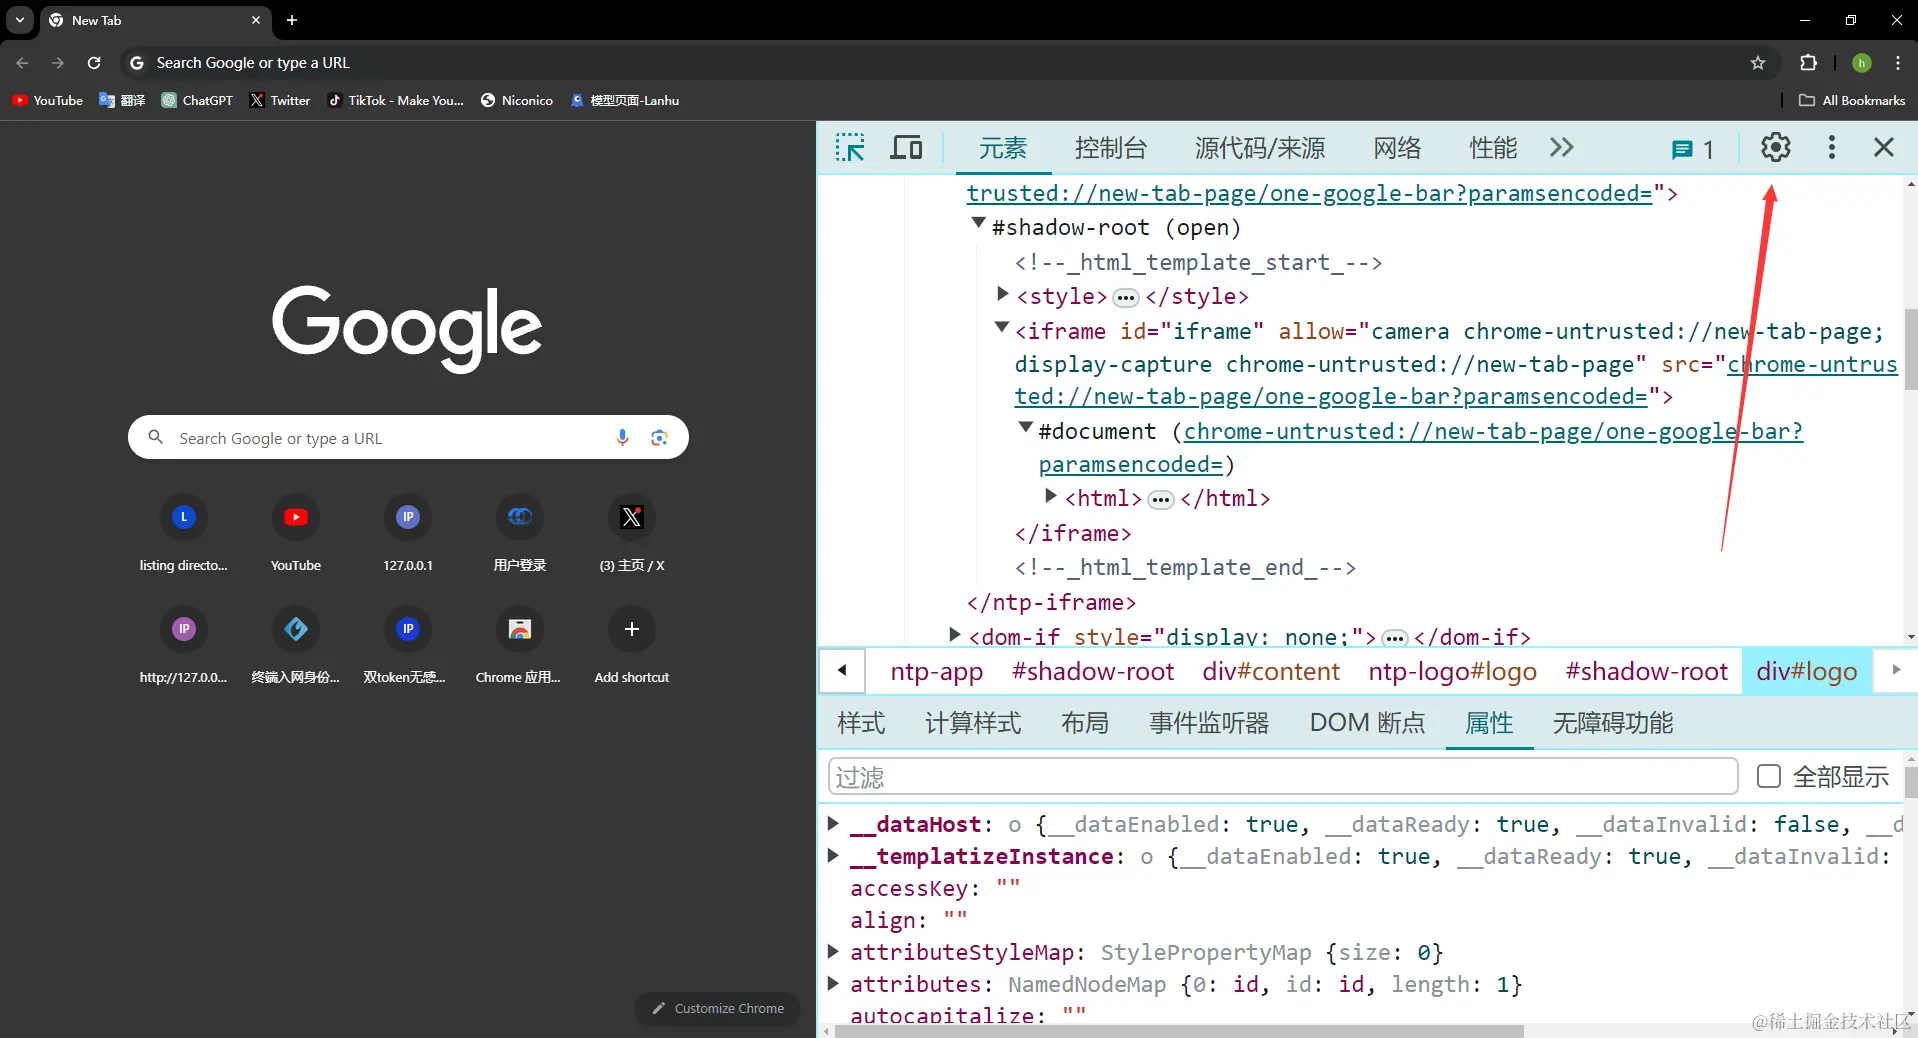Reload the current page
Image resolution: width=1918 pixels, height=1038 pixels.
click(94, 63)
